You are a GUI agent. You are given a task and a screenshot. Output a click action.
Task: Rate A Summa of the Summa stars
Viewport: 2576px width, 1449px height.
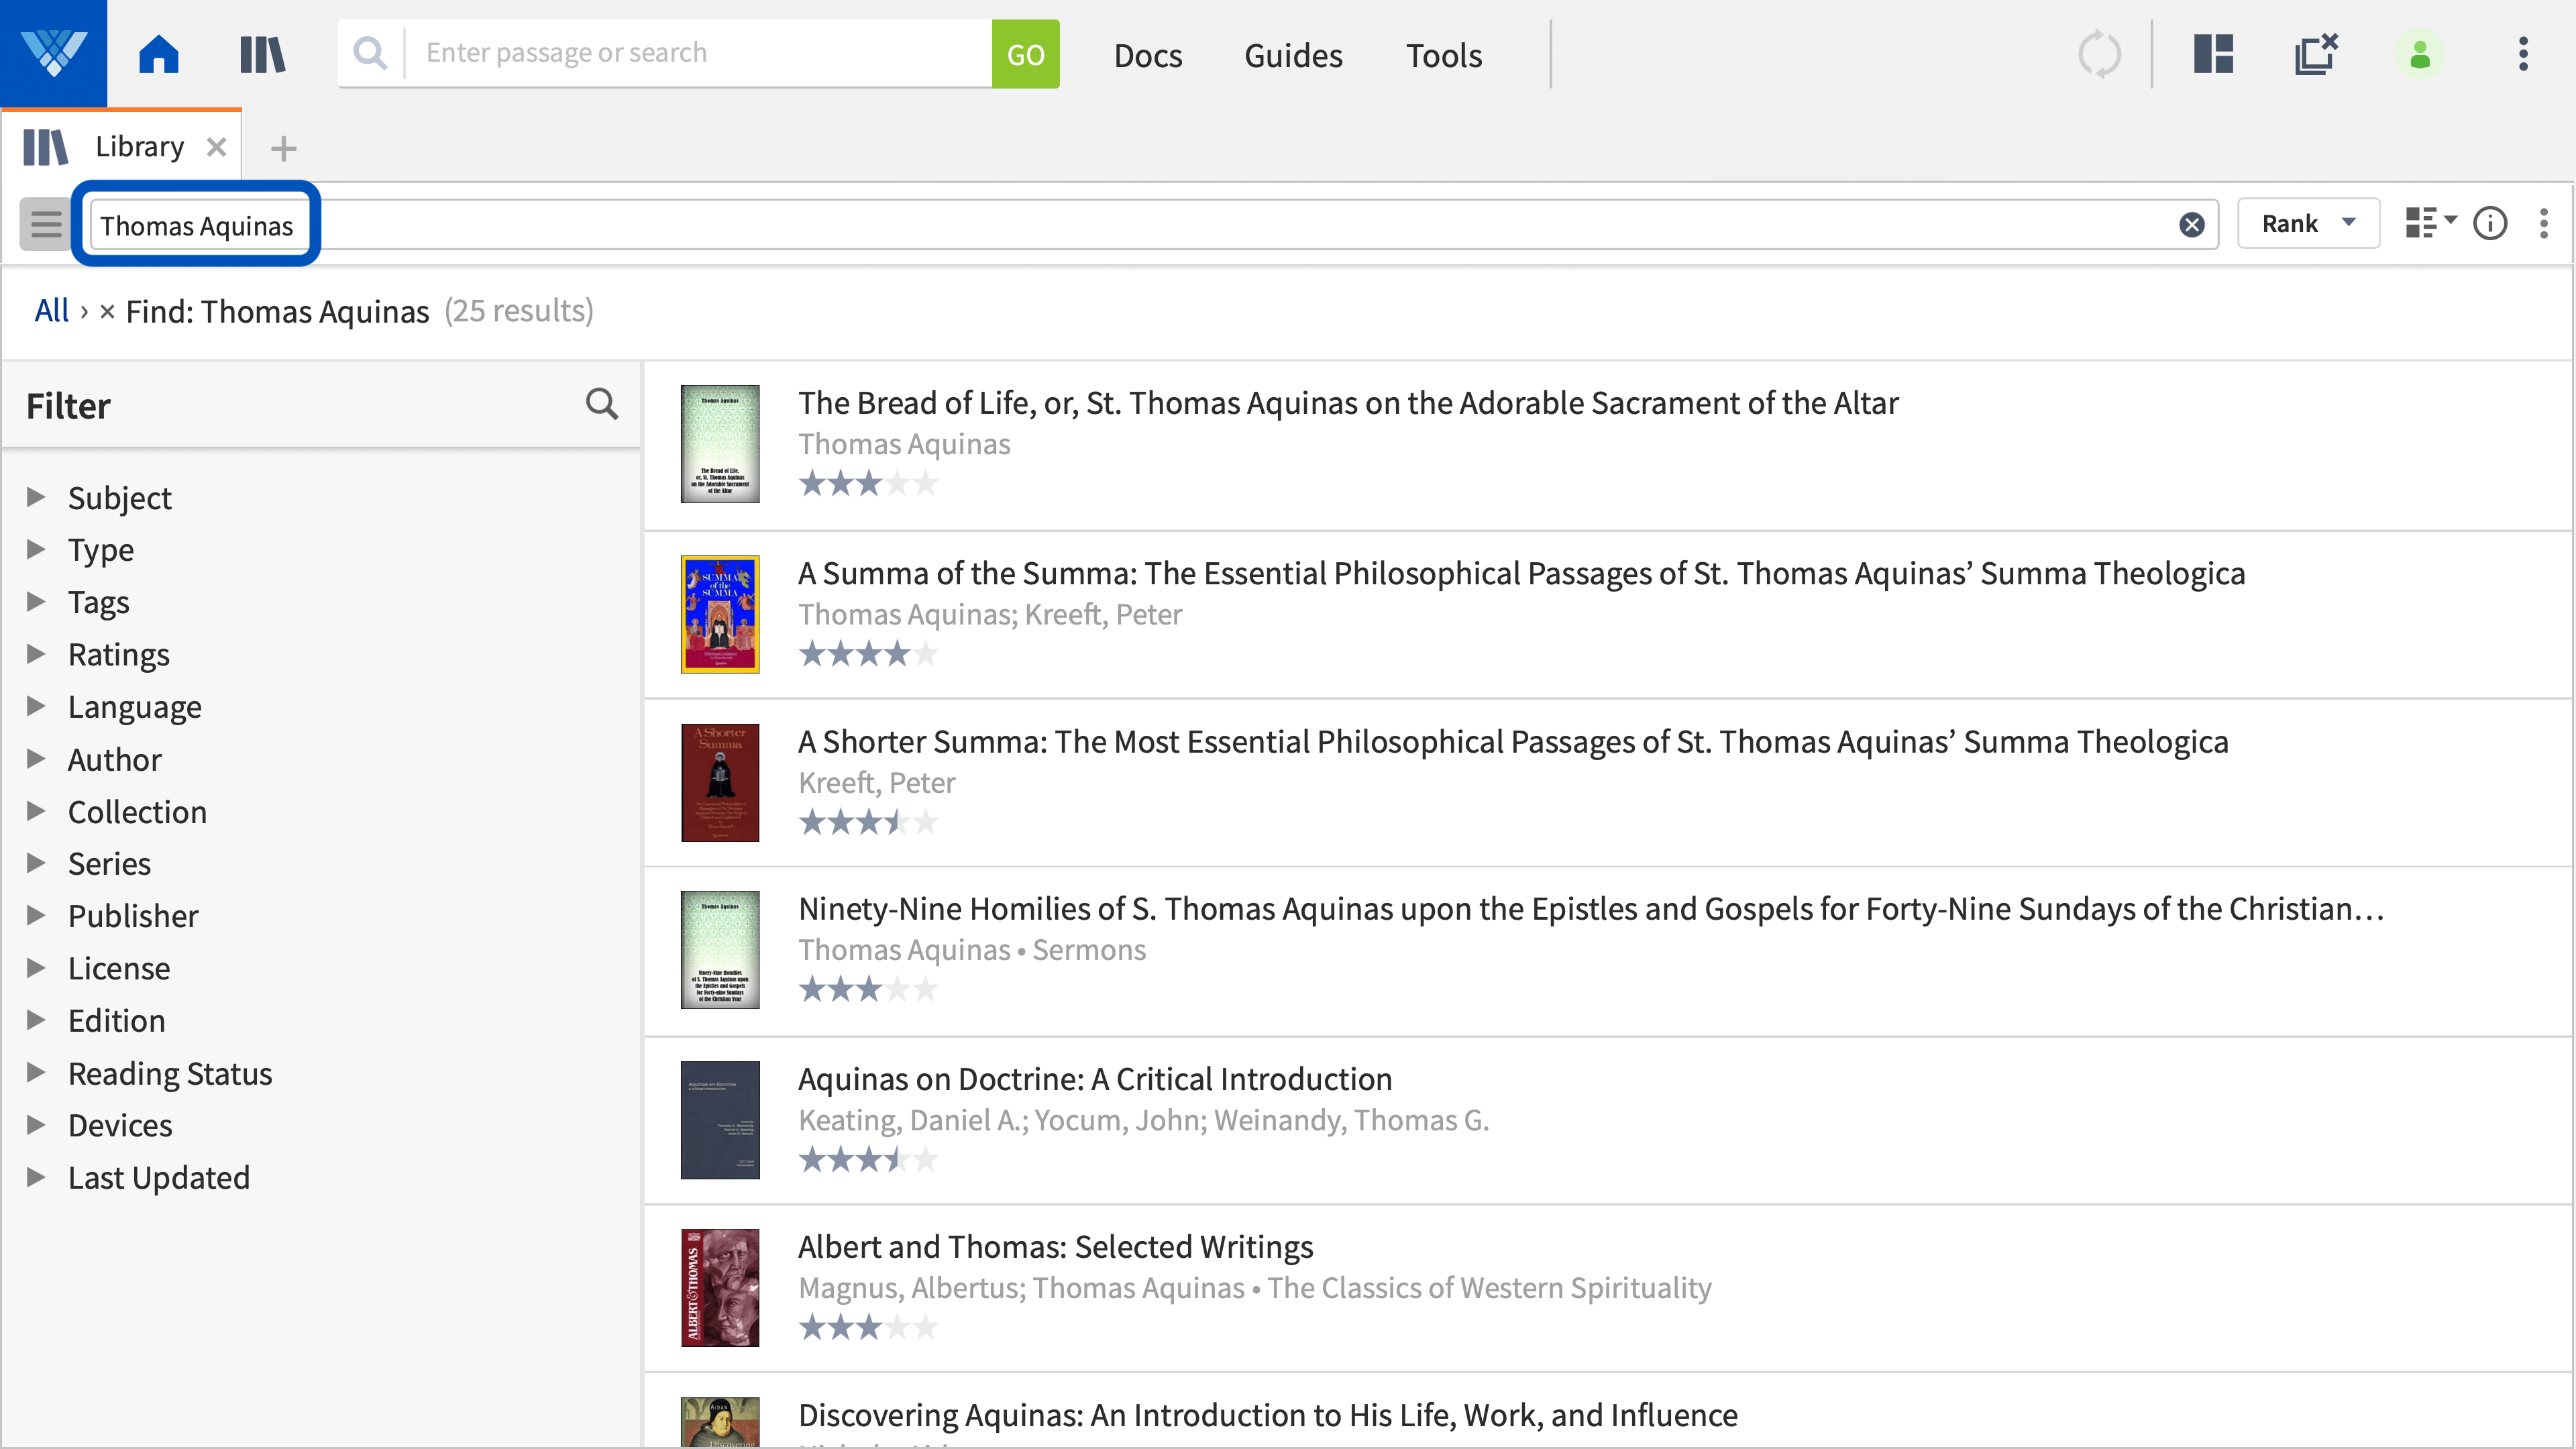[868, 654]
